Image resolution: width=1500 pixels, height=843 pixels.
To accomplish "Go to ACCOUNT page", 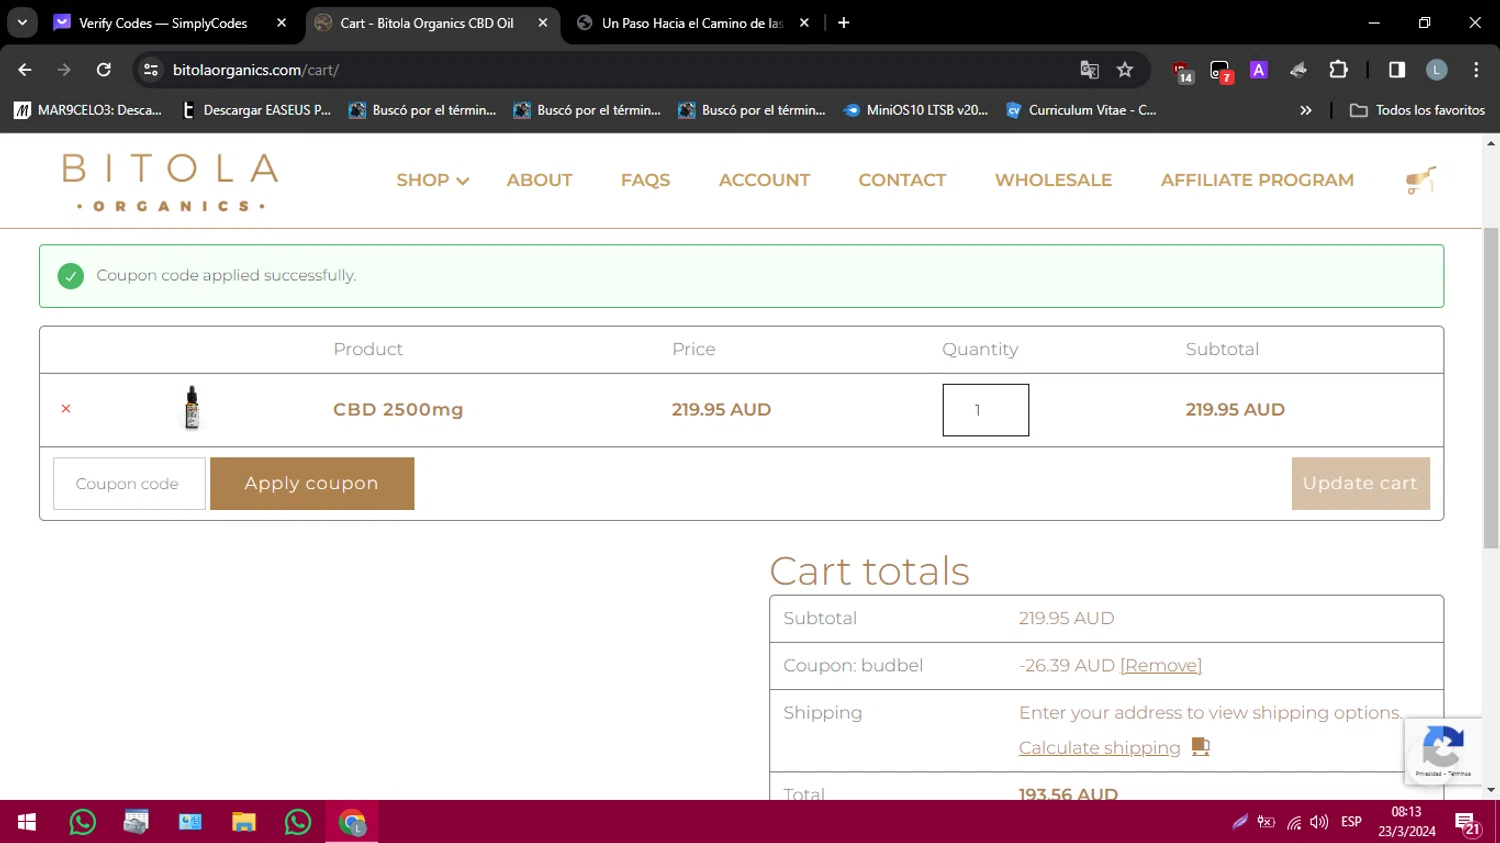I will pyautogui.click(x=764, y=180).
